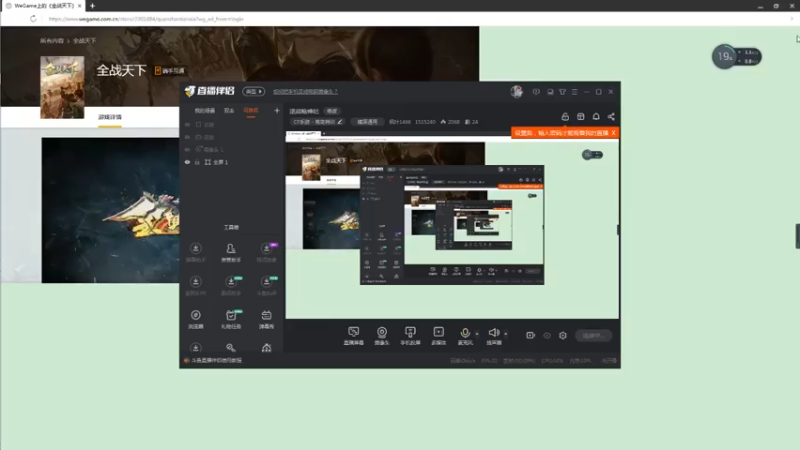
Task: Click the layout panel icon beside bell
Action: 581,117
